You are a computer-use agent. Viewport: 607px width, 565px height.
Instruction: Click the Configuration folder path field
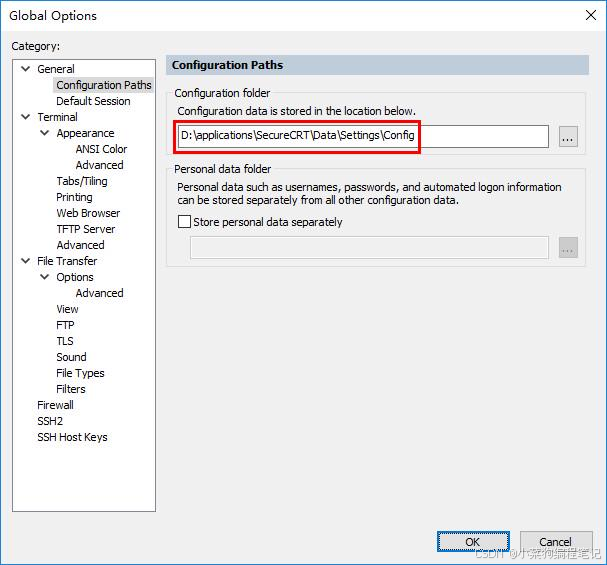363,136
